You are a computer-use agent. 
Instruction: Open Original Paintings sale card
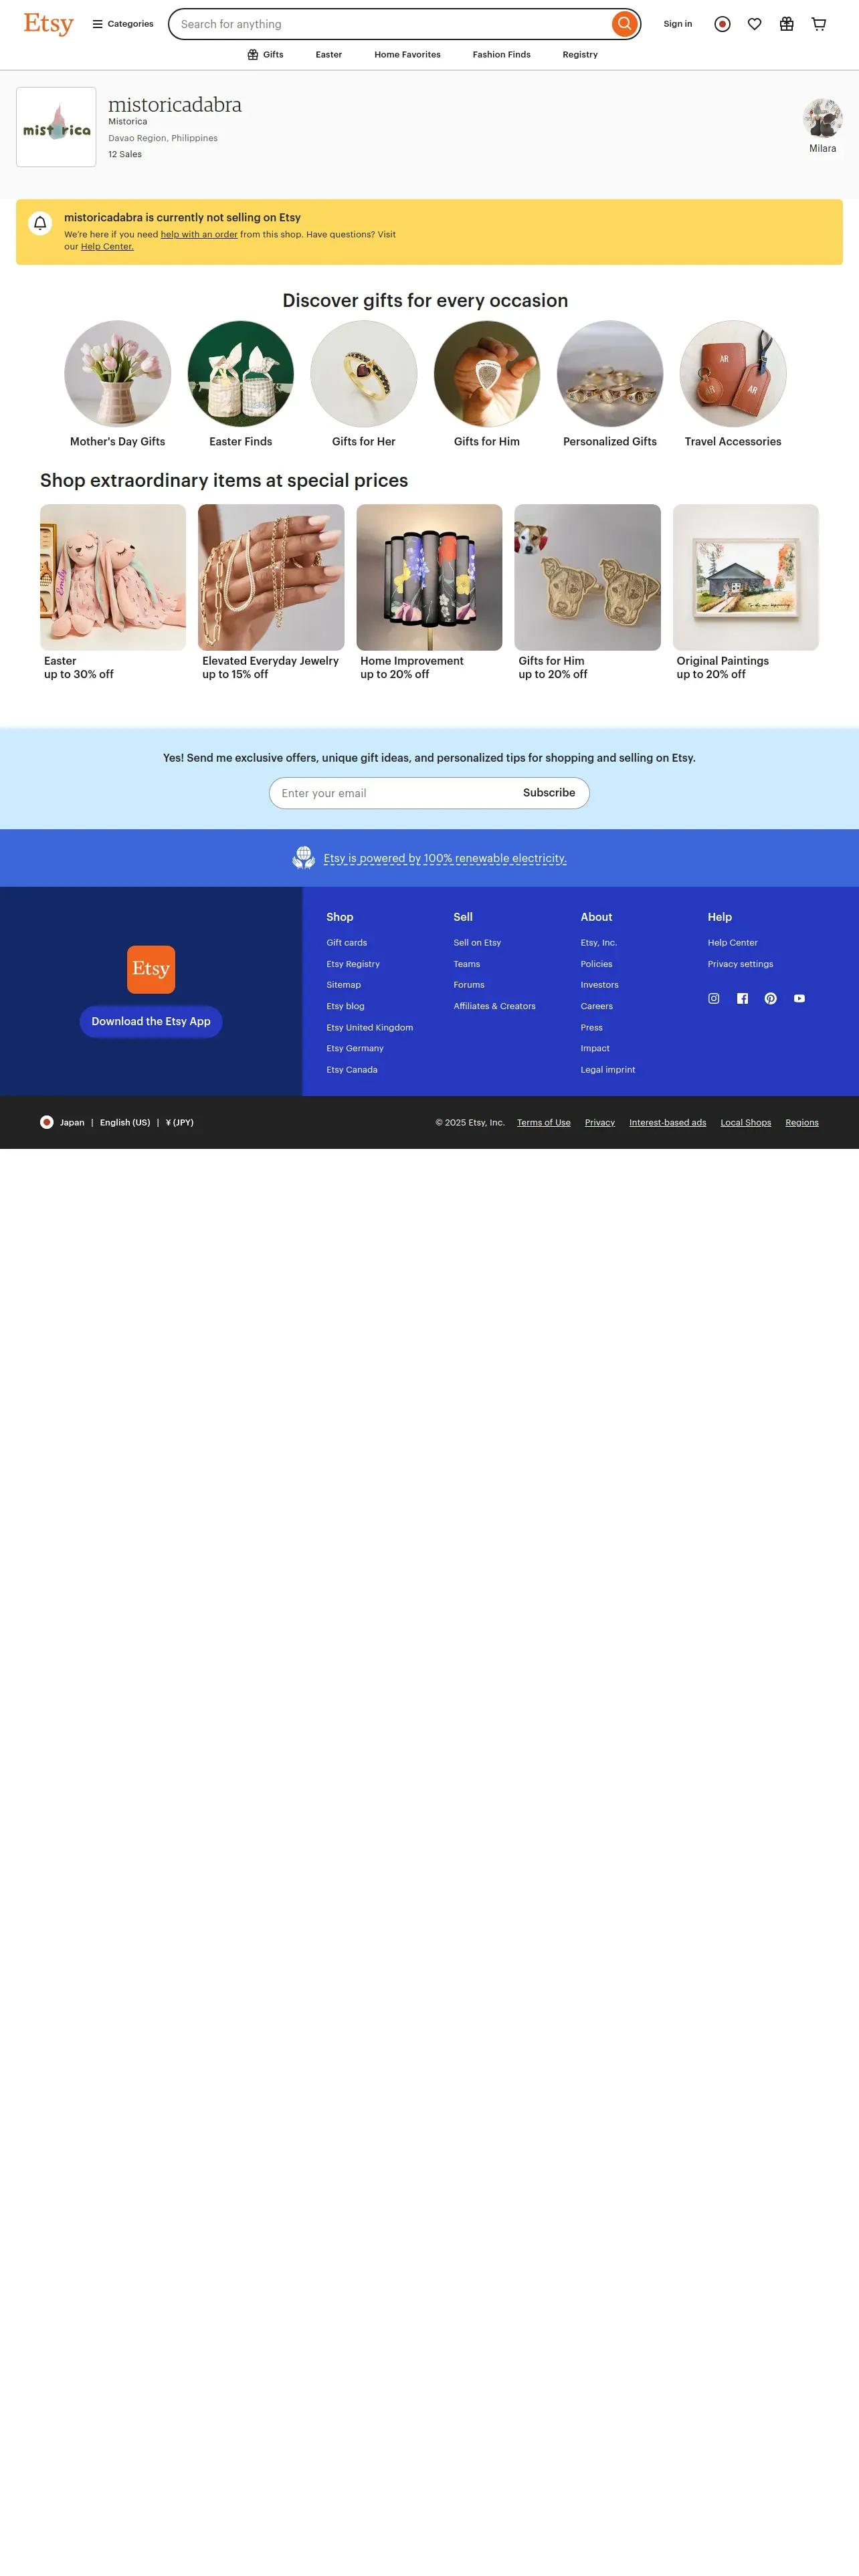tap(745, 593)
